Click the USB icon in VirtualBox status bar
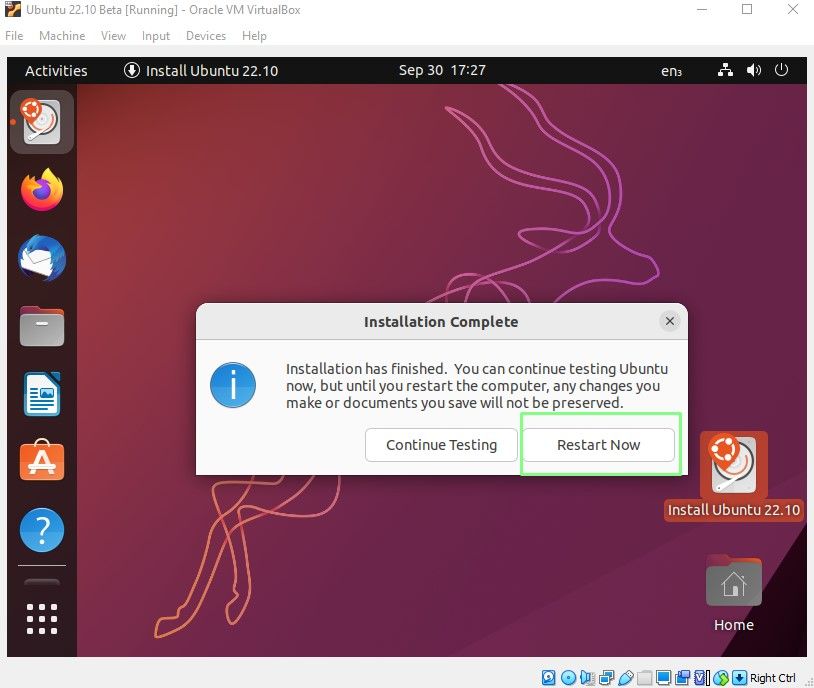This screenshot has height=688, width=814. pos(626,677)
